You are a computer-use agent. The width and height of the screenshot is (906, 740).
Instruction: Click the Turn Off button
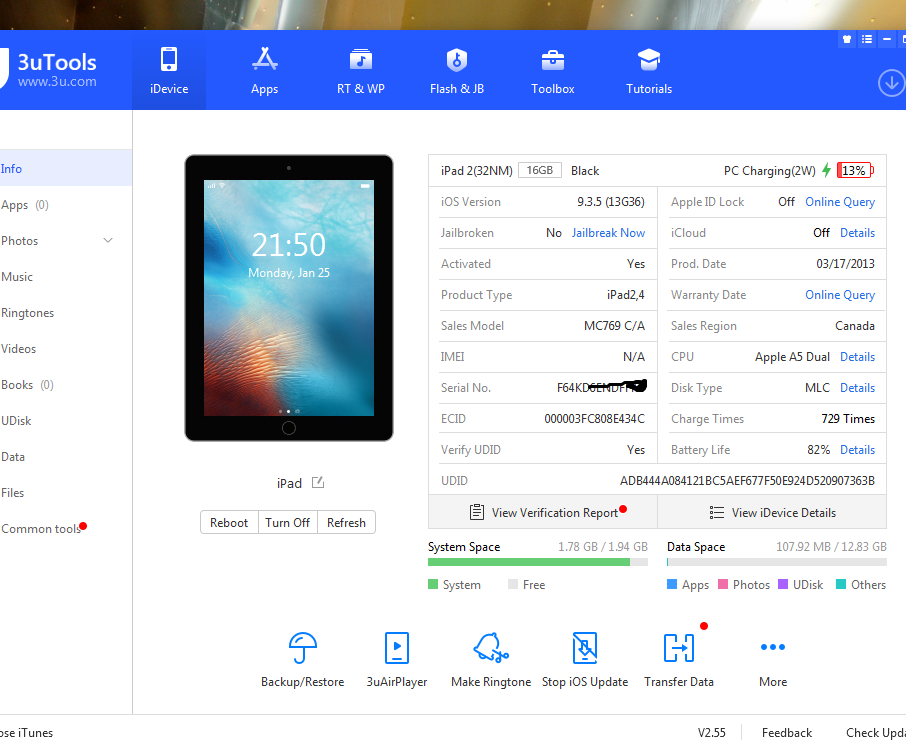[287, 522]
